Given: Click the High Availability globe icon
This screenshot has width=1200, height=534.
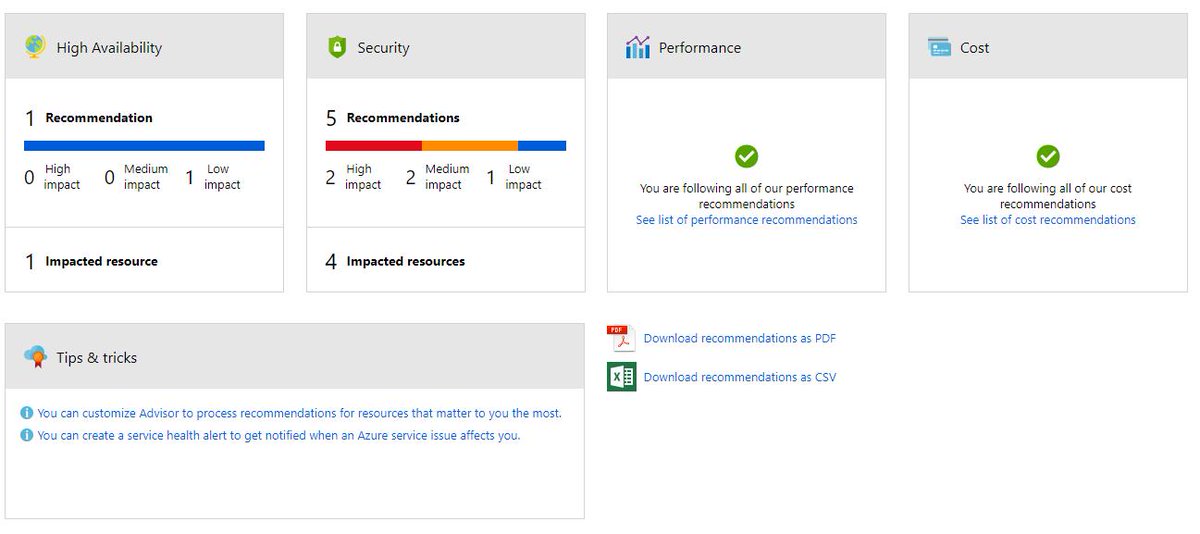Looking at the screenshot, I should pos(36,47).
